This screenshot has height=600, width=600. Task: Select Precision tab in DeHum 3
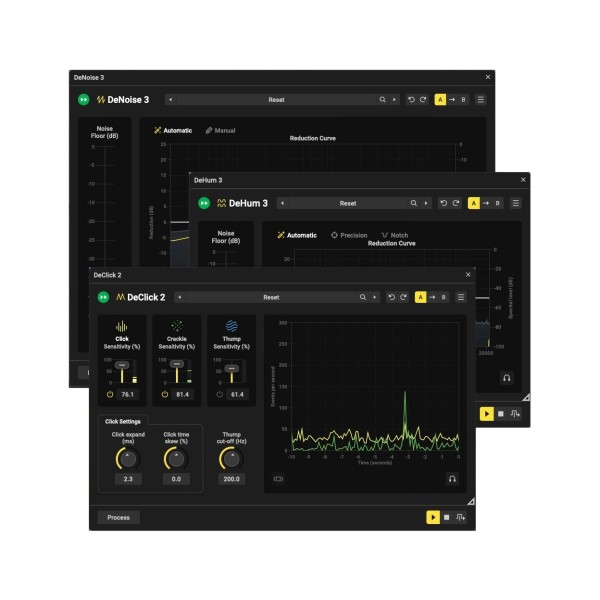[349, 235]
